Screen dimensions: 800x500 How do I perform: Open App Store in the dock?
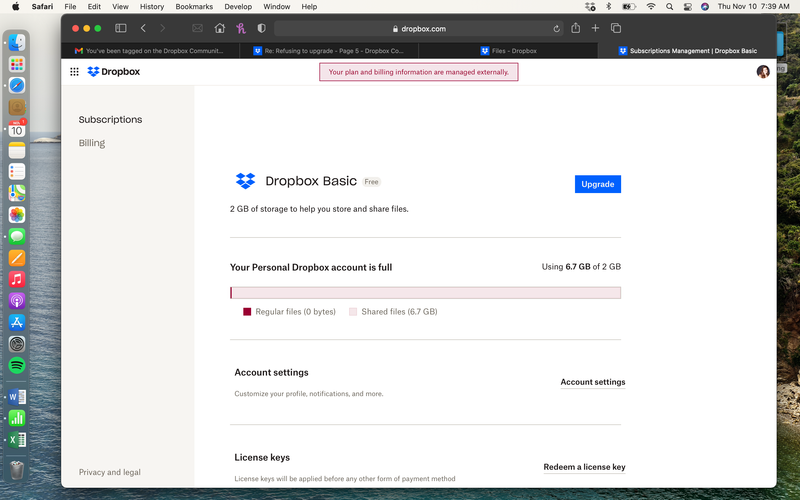[17, 322]
